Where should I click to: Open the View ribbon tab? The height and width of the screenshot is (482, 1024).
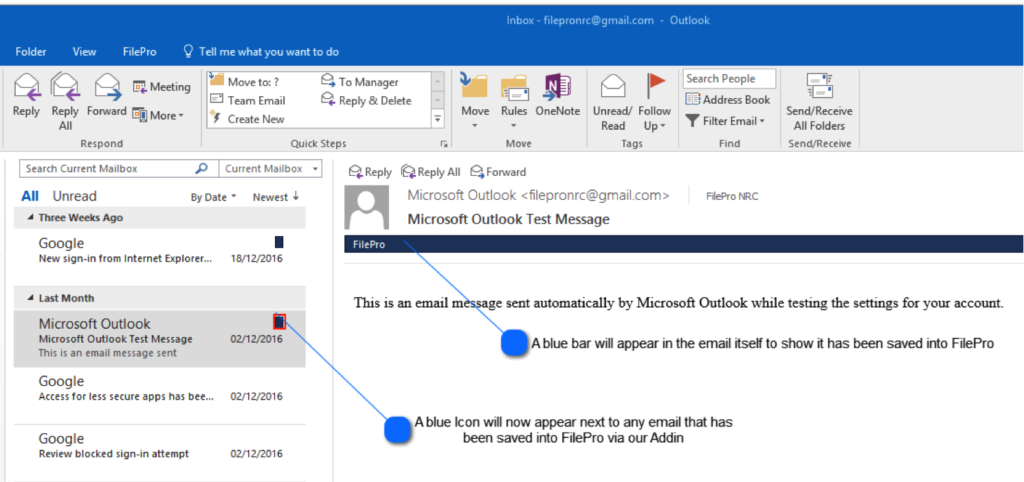84,52
